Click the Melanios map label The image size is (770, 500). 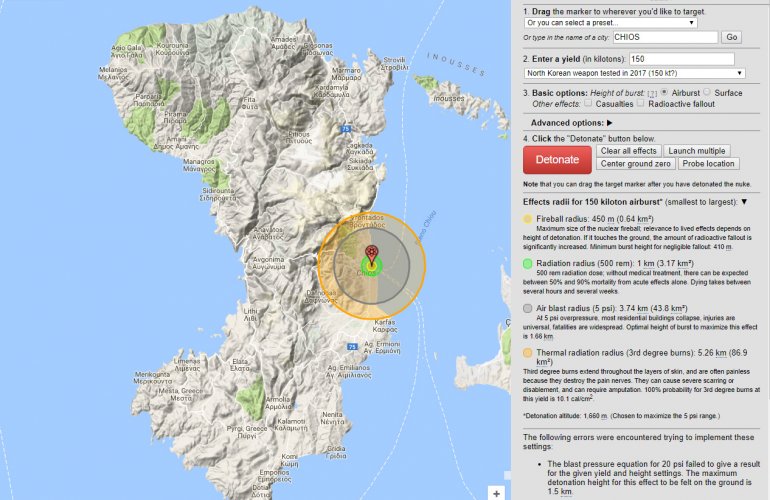[x=113, y=73]
